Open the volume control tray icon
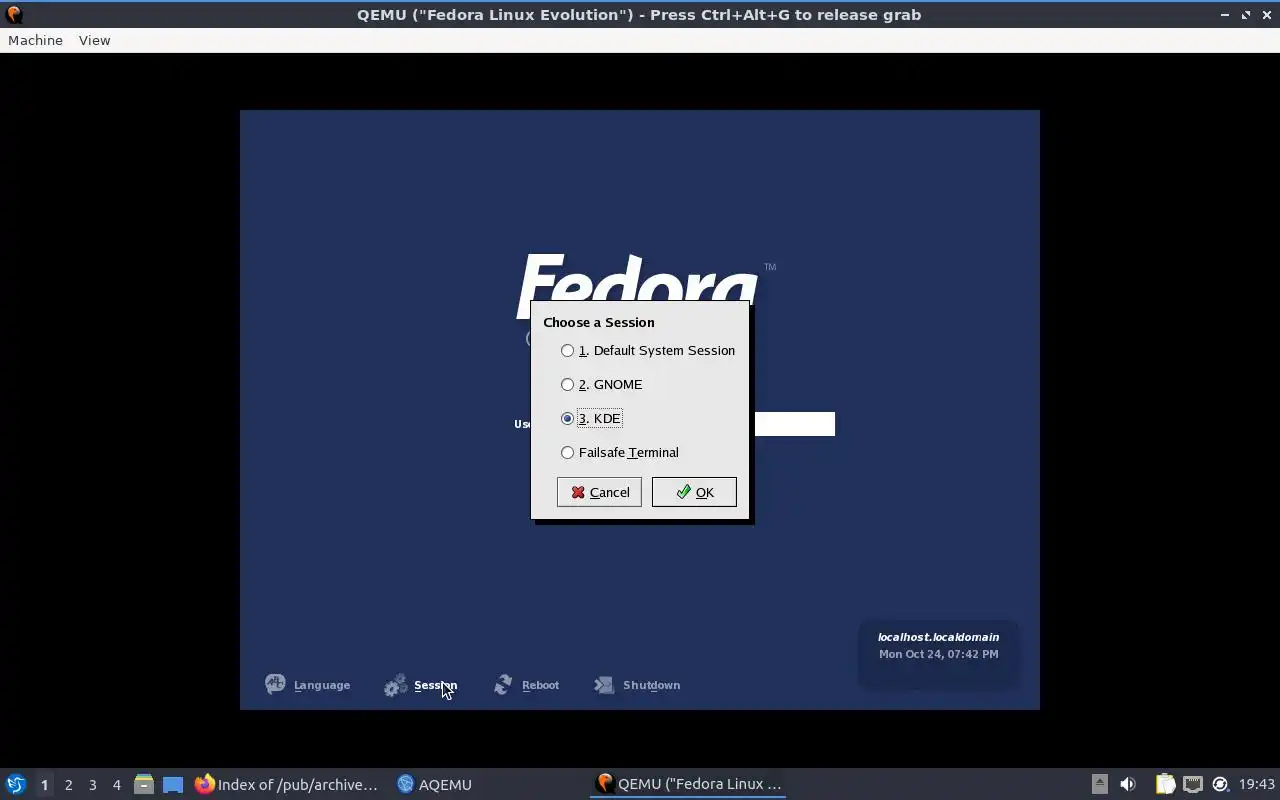1280x800 pixels. [1128, 784]
